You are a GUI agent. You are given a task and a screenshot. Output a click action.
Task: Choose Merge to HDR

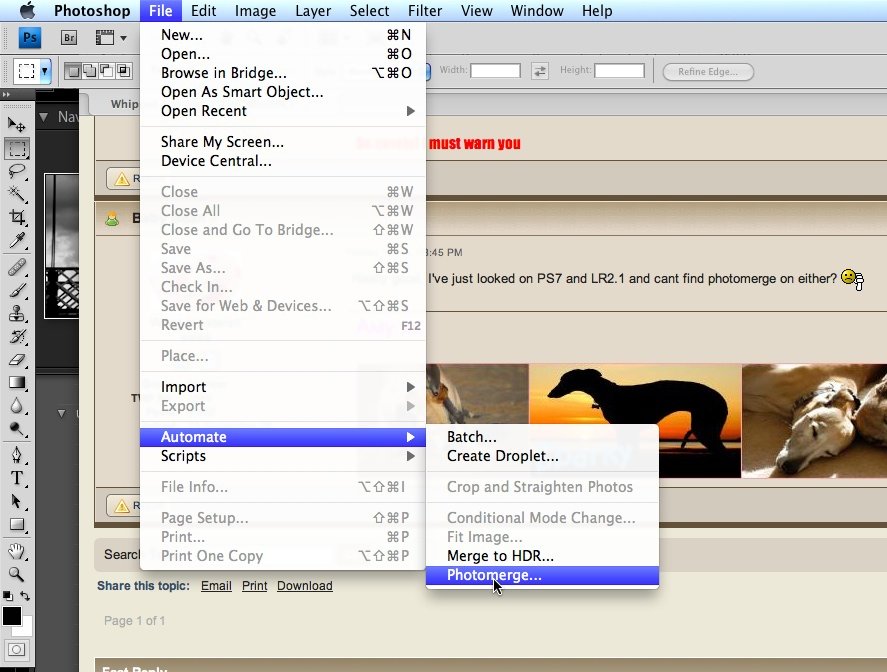542,556
